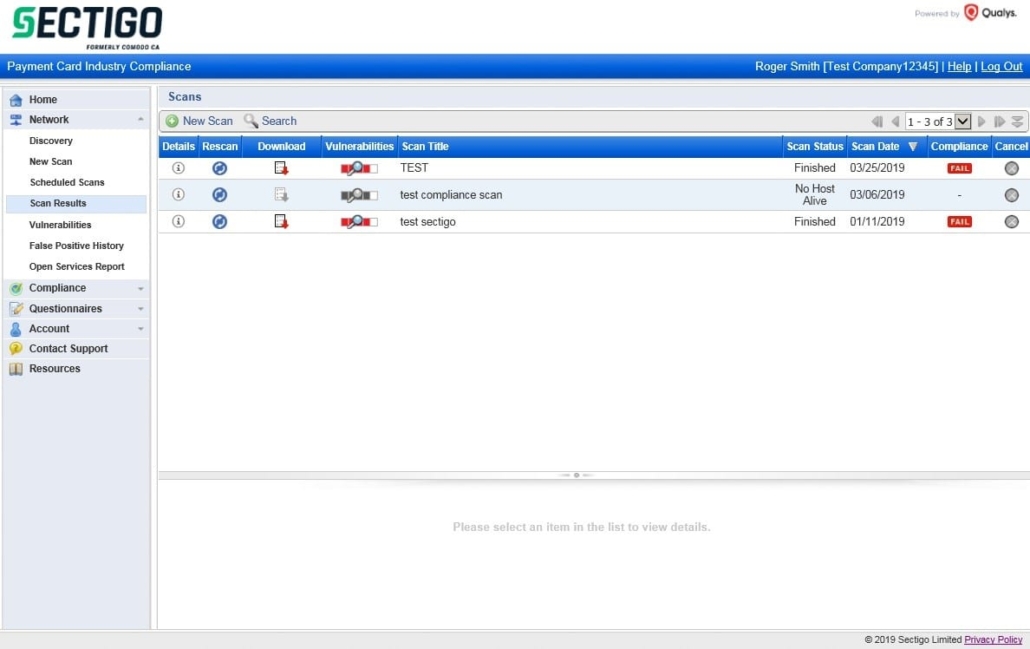The height and width of the screenshot is (649, 1030).
Task: Open False Positive History
Action: [76, 246]
